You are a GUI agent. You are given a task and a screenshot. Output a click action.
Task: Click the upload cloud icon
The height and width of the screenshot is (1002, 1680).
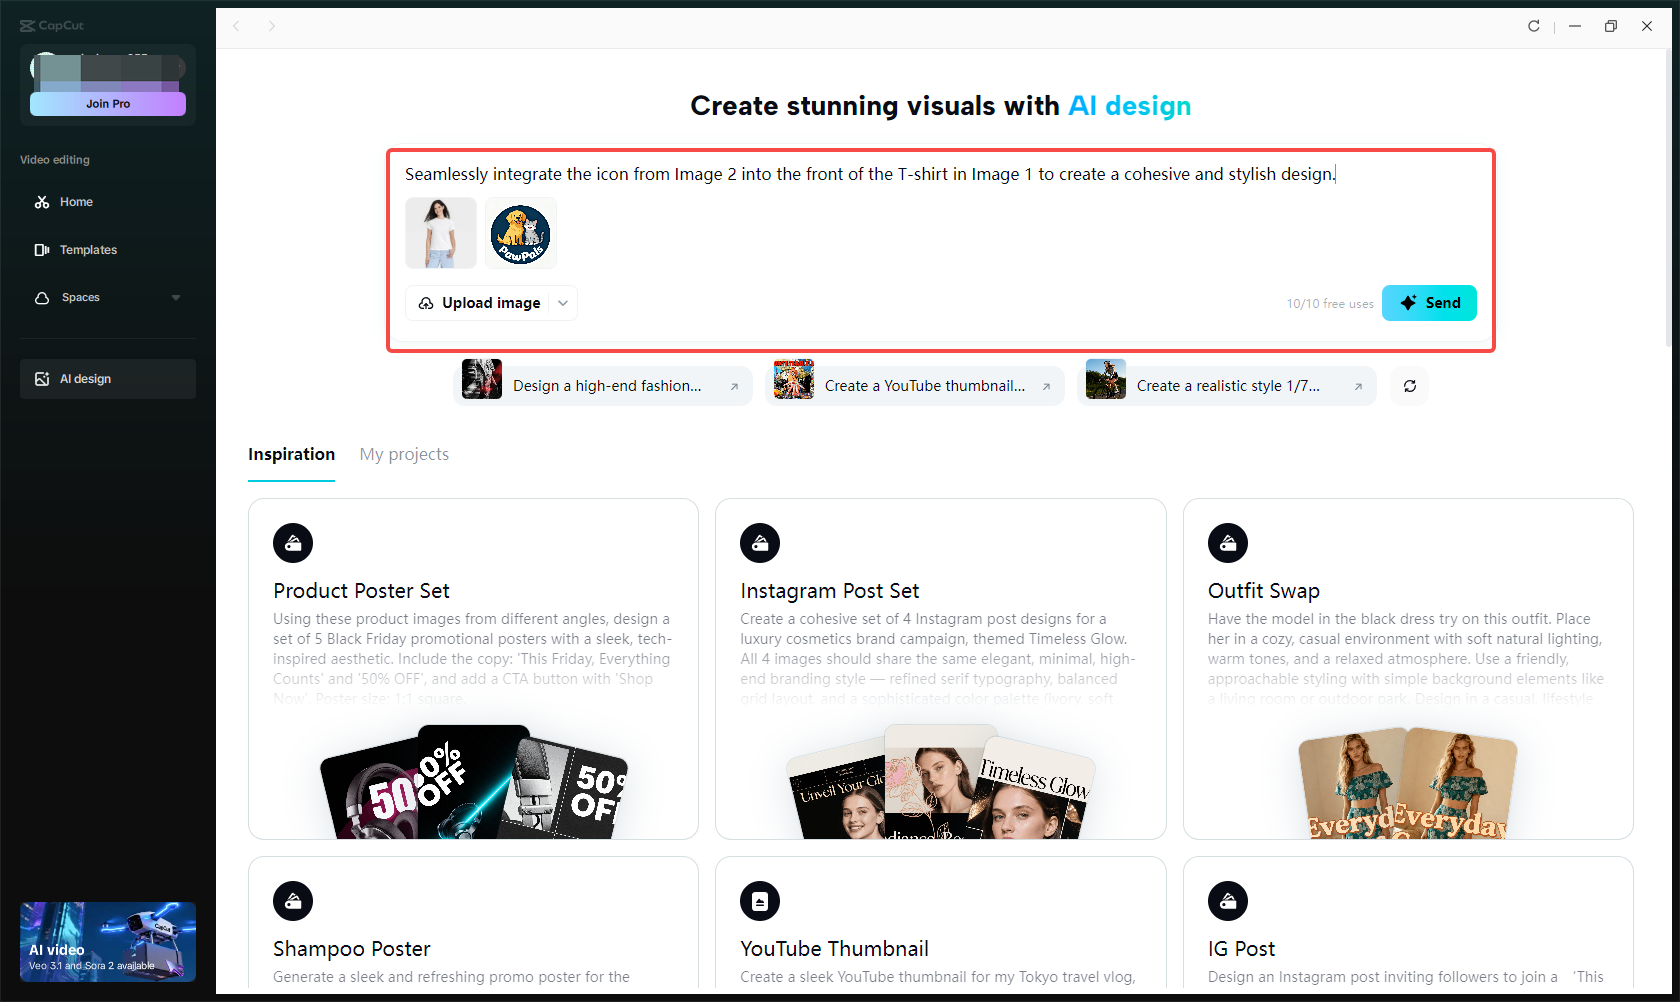pos(426,303)
